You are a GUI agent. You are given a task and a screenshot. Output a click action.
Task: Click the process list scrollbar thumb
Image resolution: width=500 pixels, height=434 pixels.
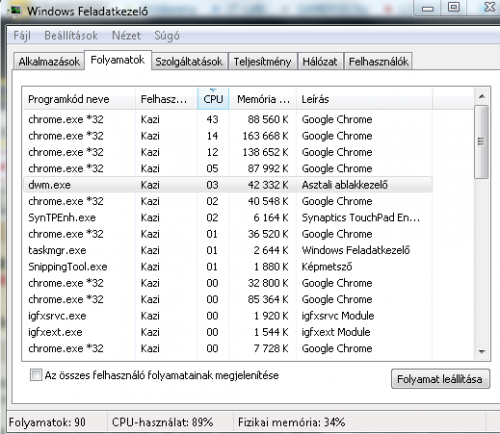481,142
